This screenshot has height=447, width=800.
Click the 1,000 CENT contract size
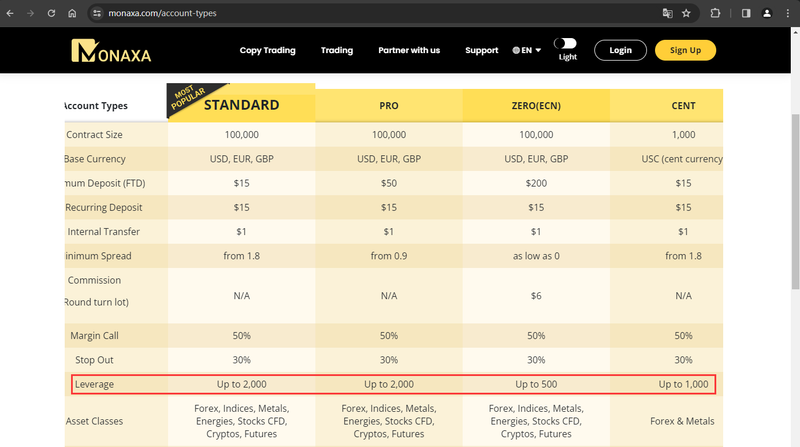coord(683,135)
